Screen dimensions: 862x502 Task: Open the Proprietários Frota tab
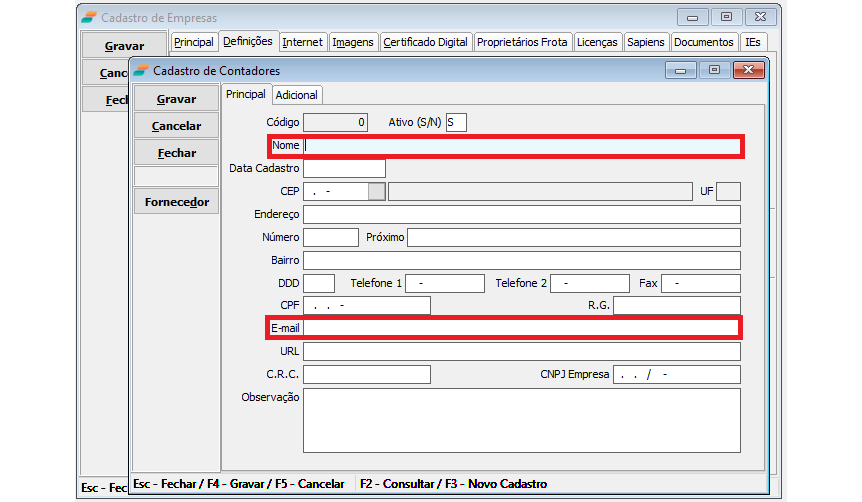522,42
